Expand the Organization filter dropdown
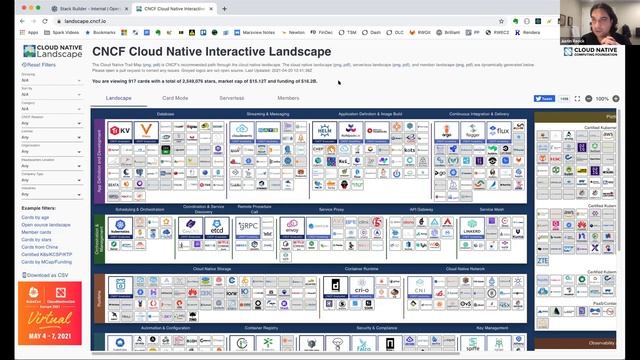640x360 pixels. (x=51, y=152)
